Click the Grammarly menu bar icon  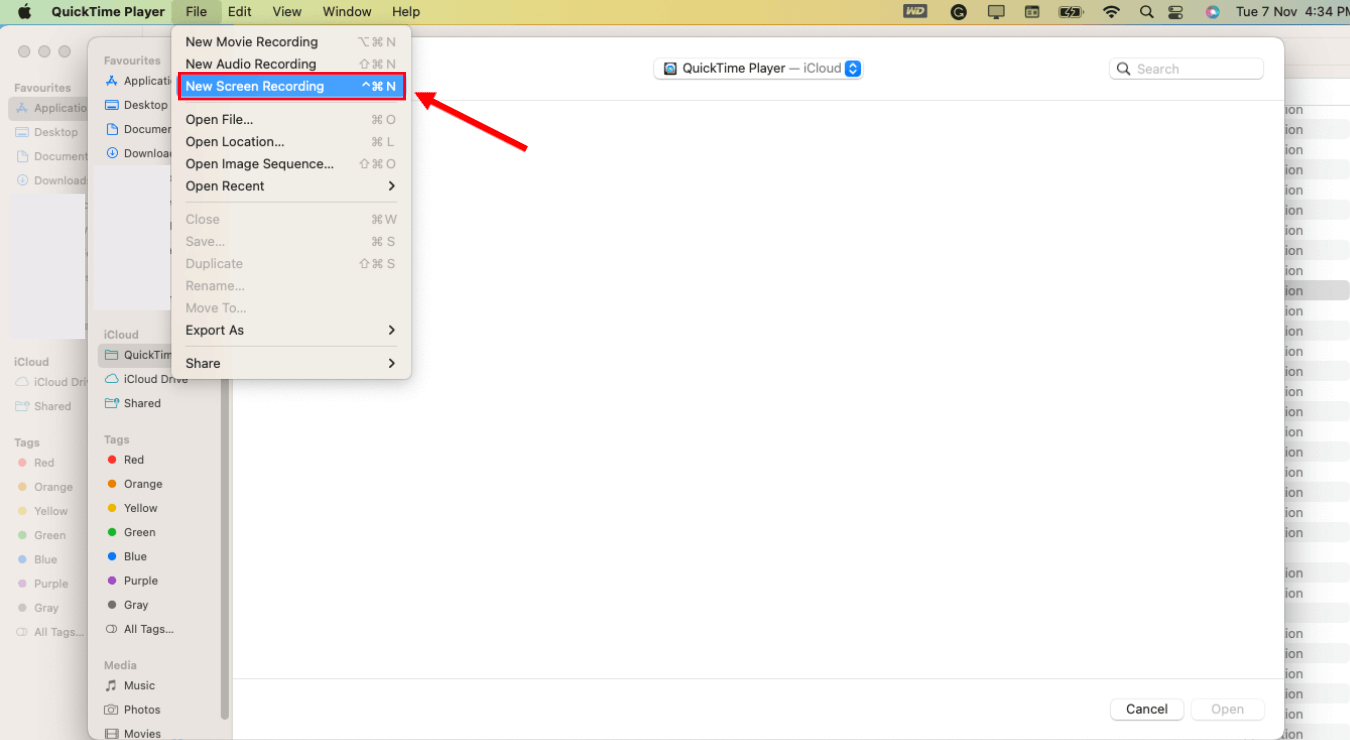[959, 12]
